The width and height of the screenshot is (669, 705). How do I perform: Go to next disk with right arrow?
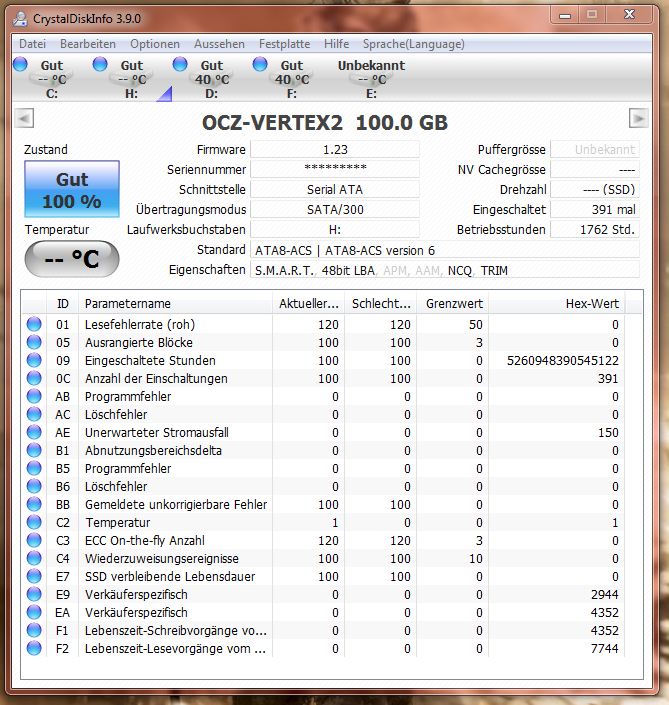(638, 119)
